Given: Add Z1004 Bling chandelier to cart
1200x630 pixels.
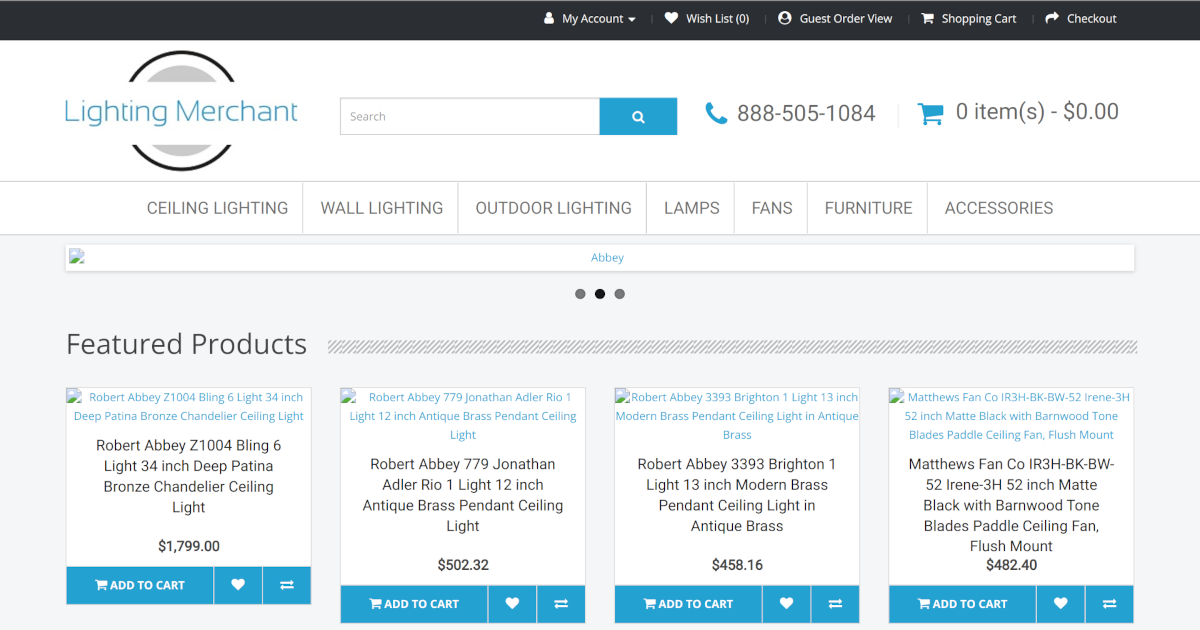Looking at the screenshot, I should pyautogui.click(x=140, y=585).
